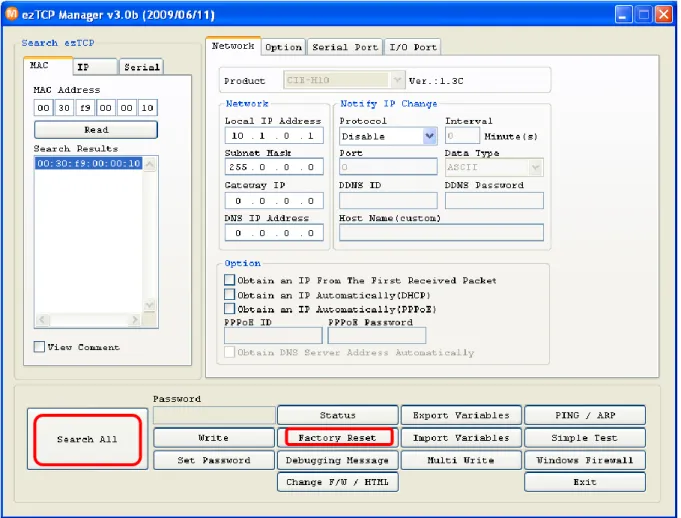The image size is (681, 518).
Task: Close the ezTCP Manager window
Action: [664, 14]
